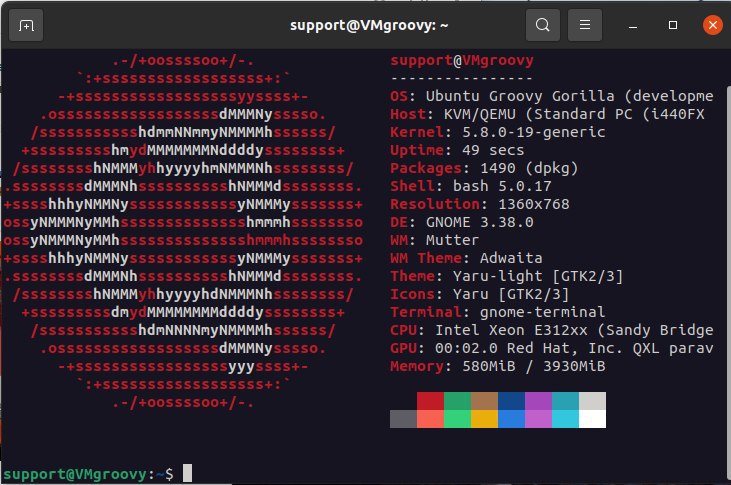Click the Uptime: 49 secs line
The height and width of the screenshot is (485, 731).
(x=457, y=150)
